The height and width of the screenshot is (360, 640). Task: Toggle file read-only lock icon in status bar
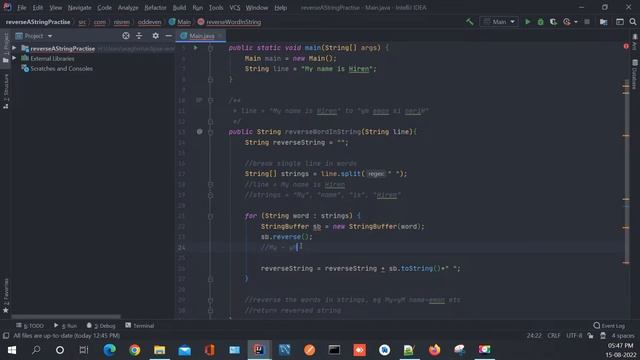click(590, 336)
